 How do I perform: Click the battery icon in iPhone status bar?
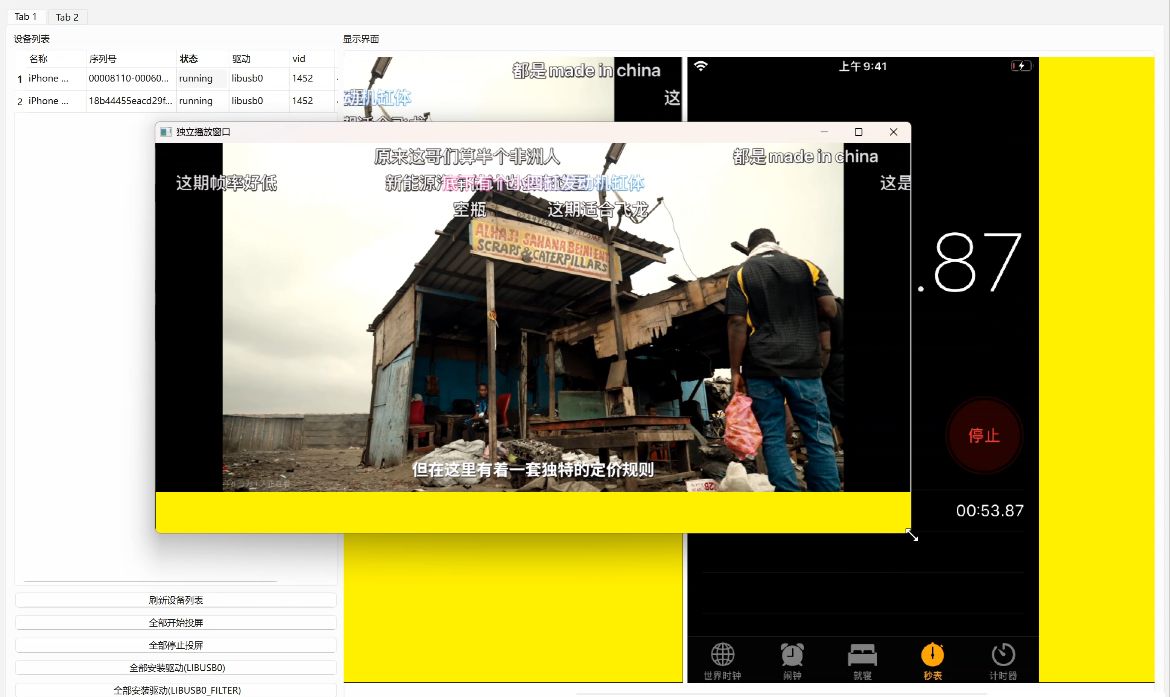pyautogui.click(x=1019, y=65)
